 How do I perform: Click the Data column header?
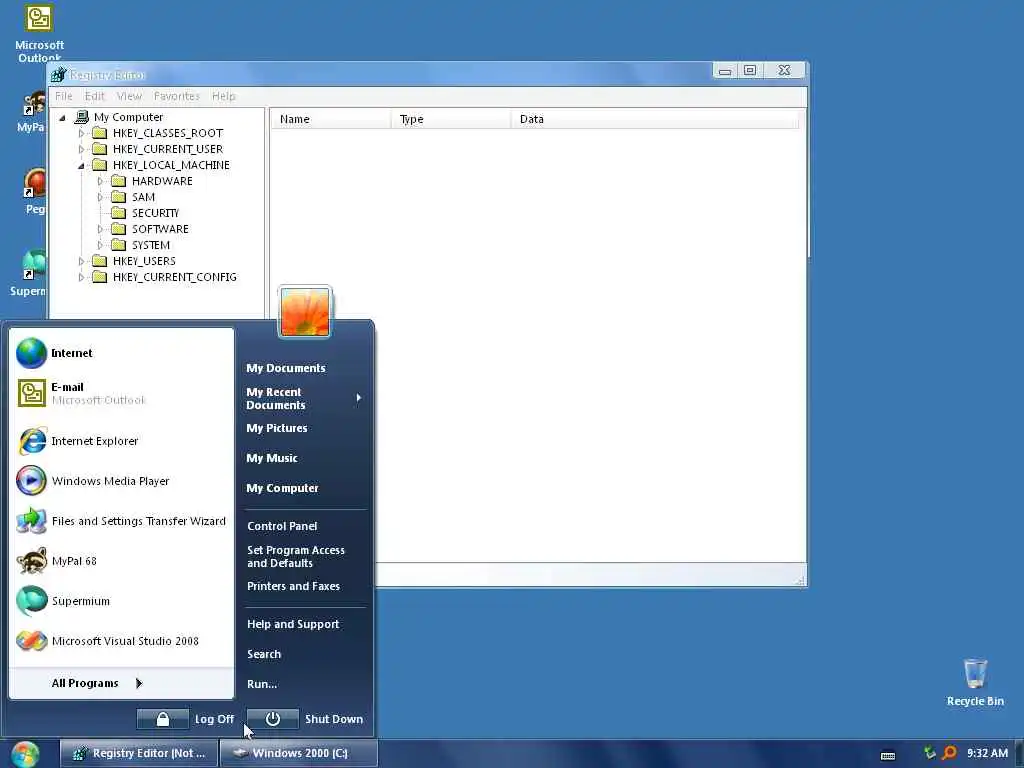654,119
